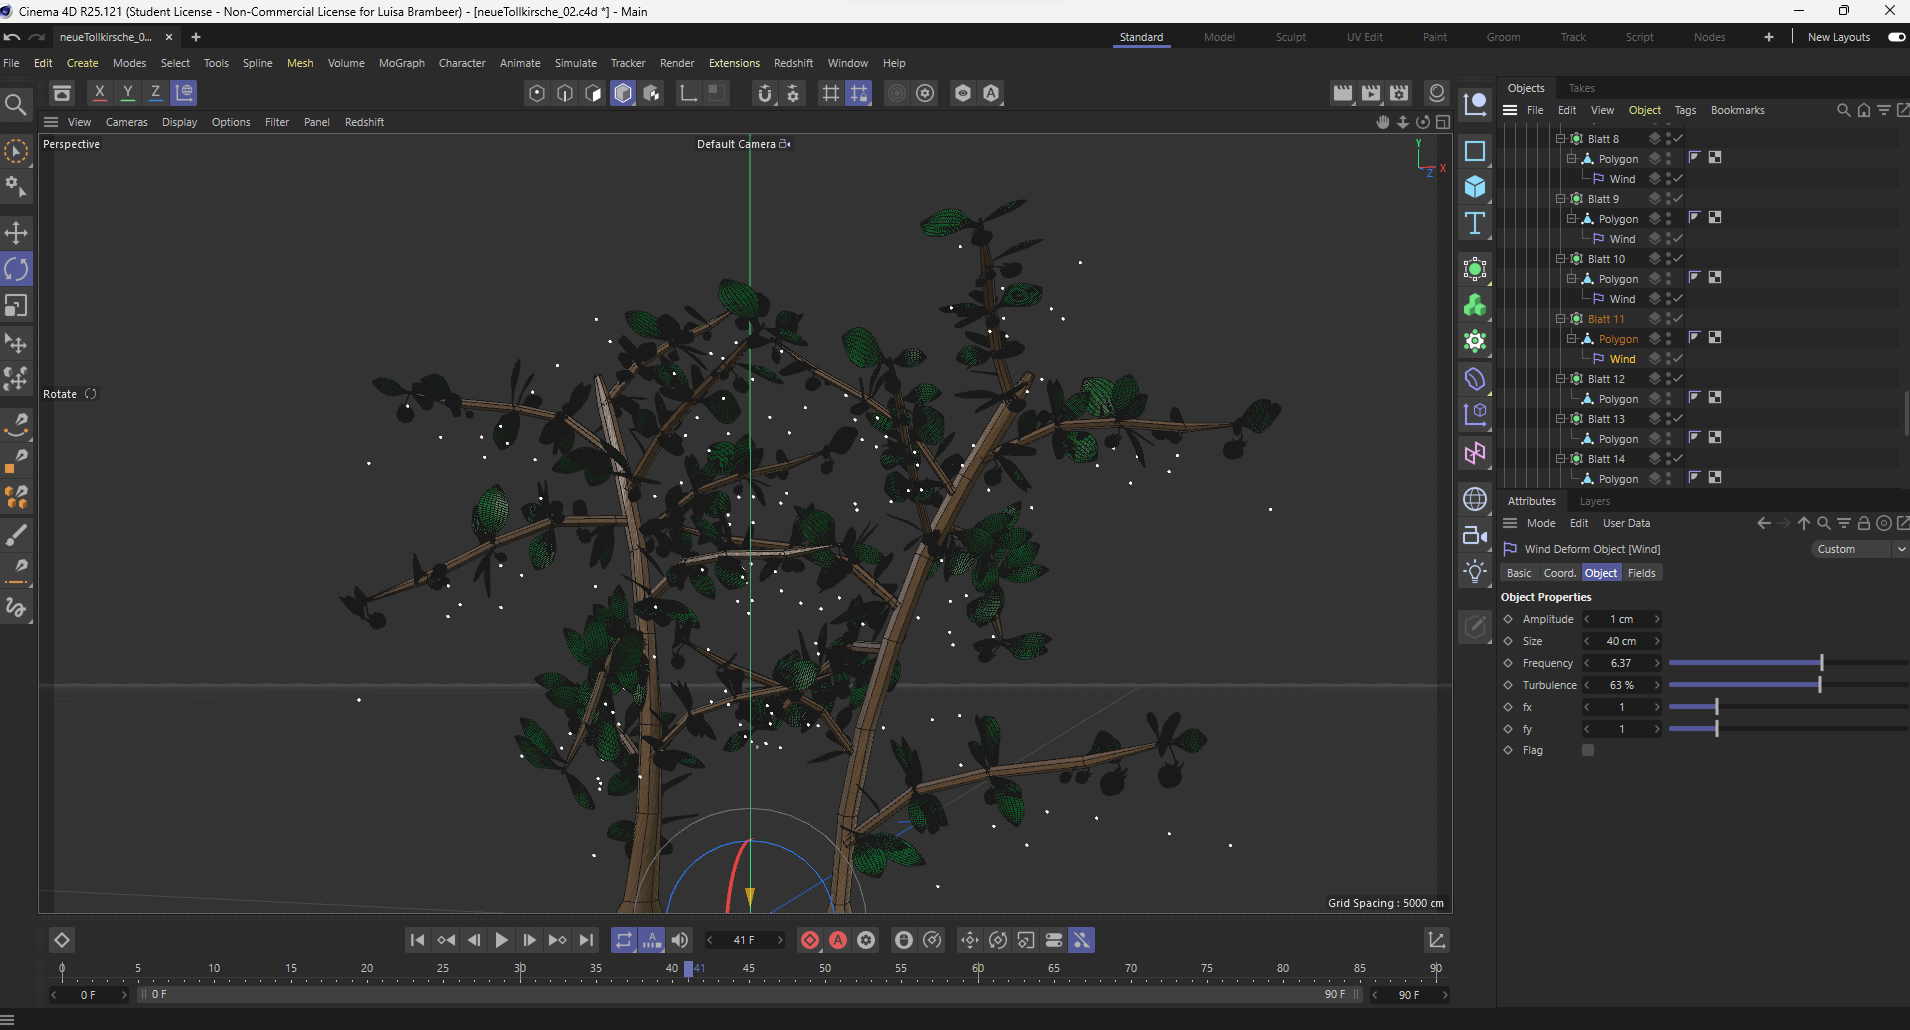Collapse the Blatt 13 tree node

pyautogui.click(x=1560, y=419)
